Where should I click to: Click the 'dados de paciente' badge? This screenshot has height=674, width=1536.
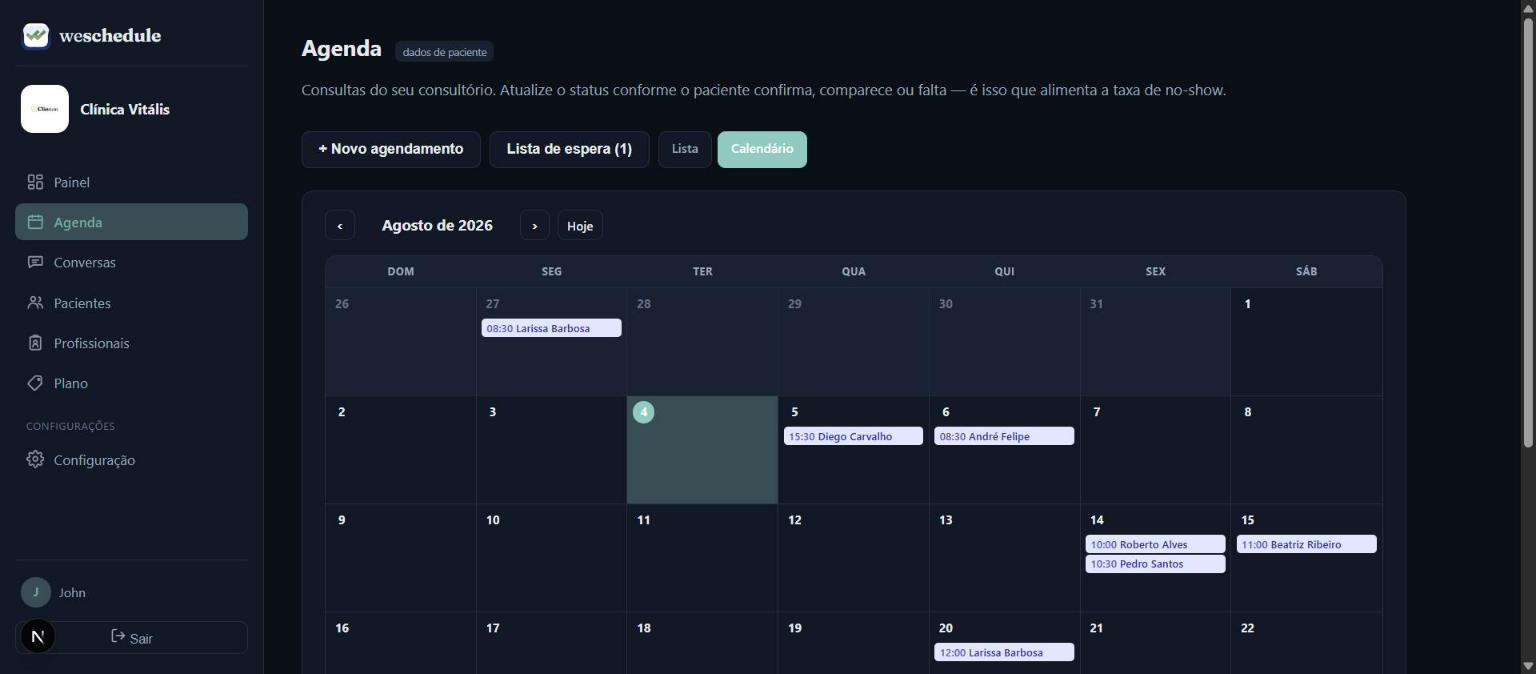click(x=444, y=52)
